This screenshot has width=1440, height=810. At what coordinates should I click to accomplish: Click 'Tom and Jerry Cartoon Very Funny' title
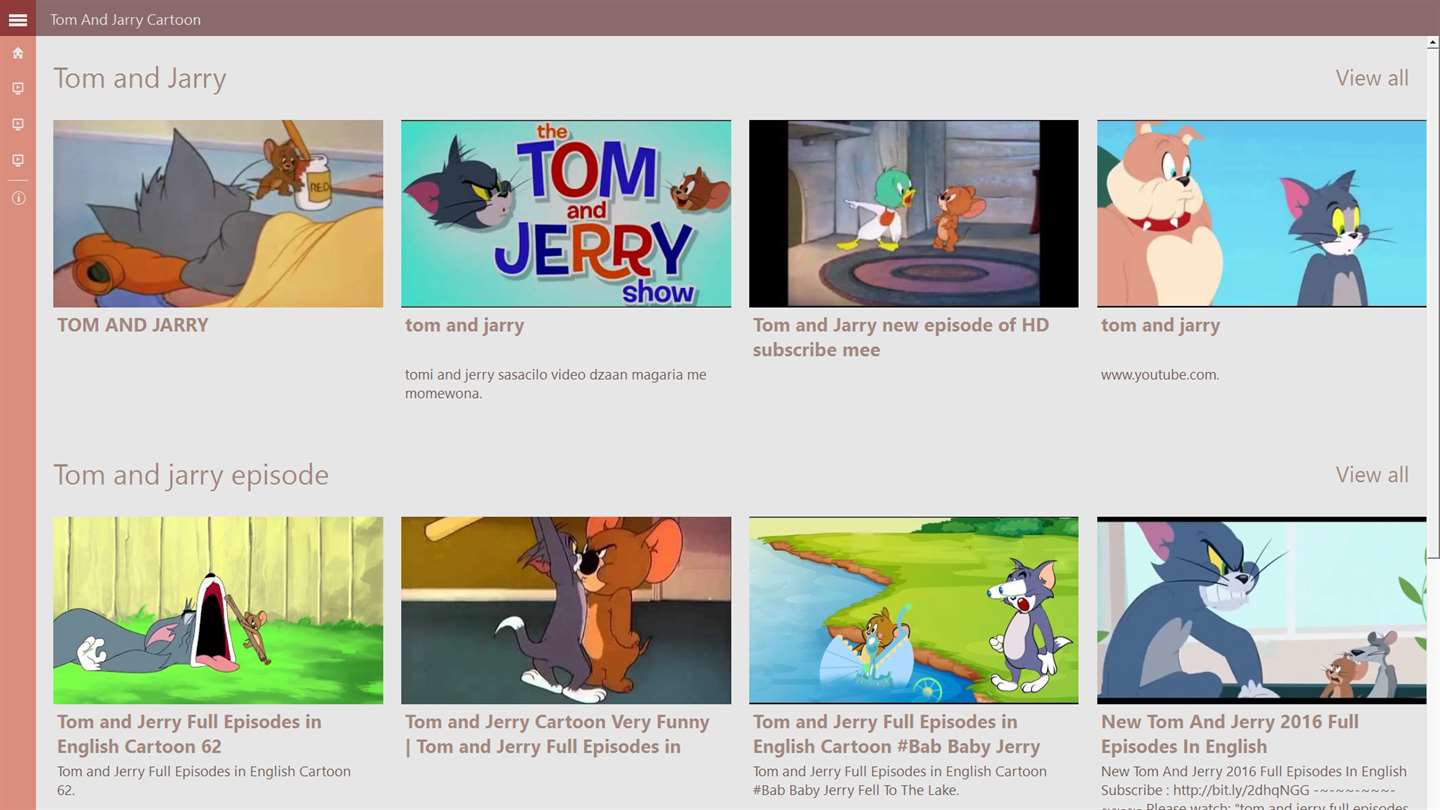(557, 734)
